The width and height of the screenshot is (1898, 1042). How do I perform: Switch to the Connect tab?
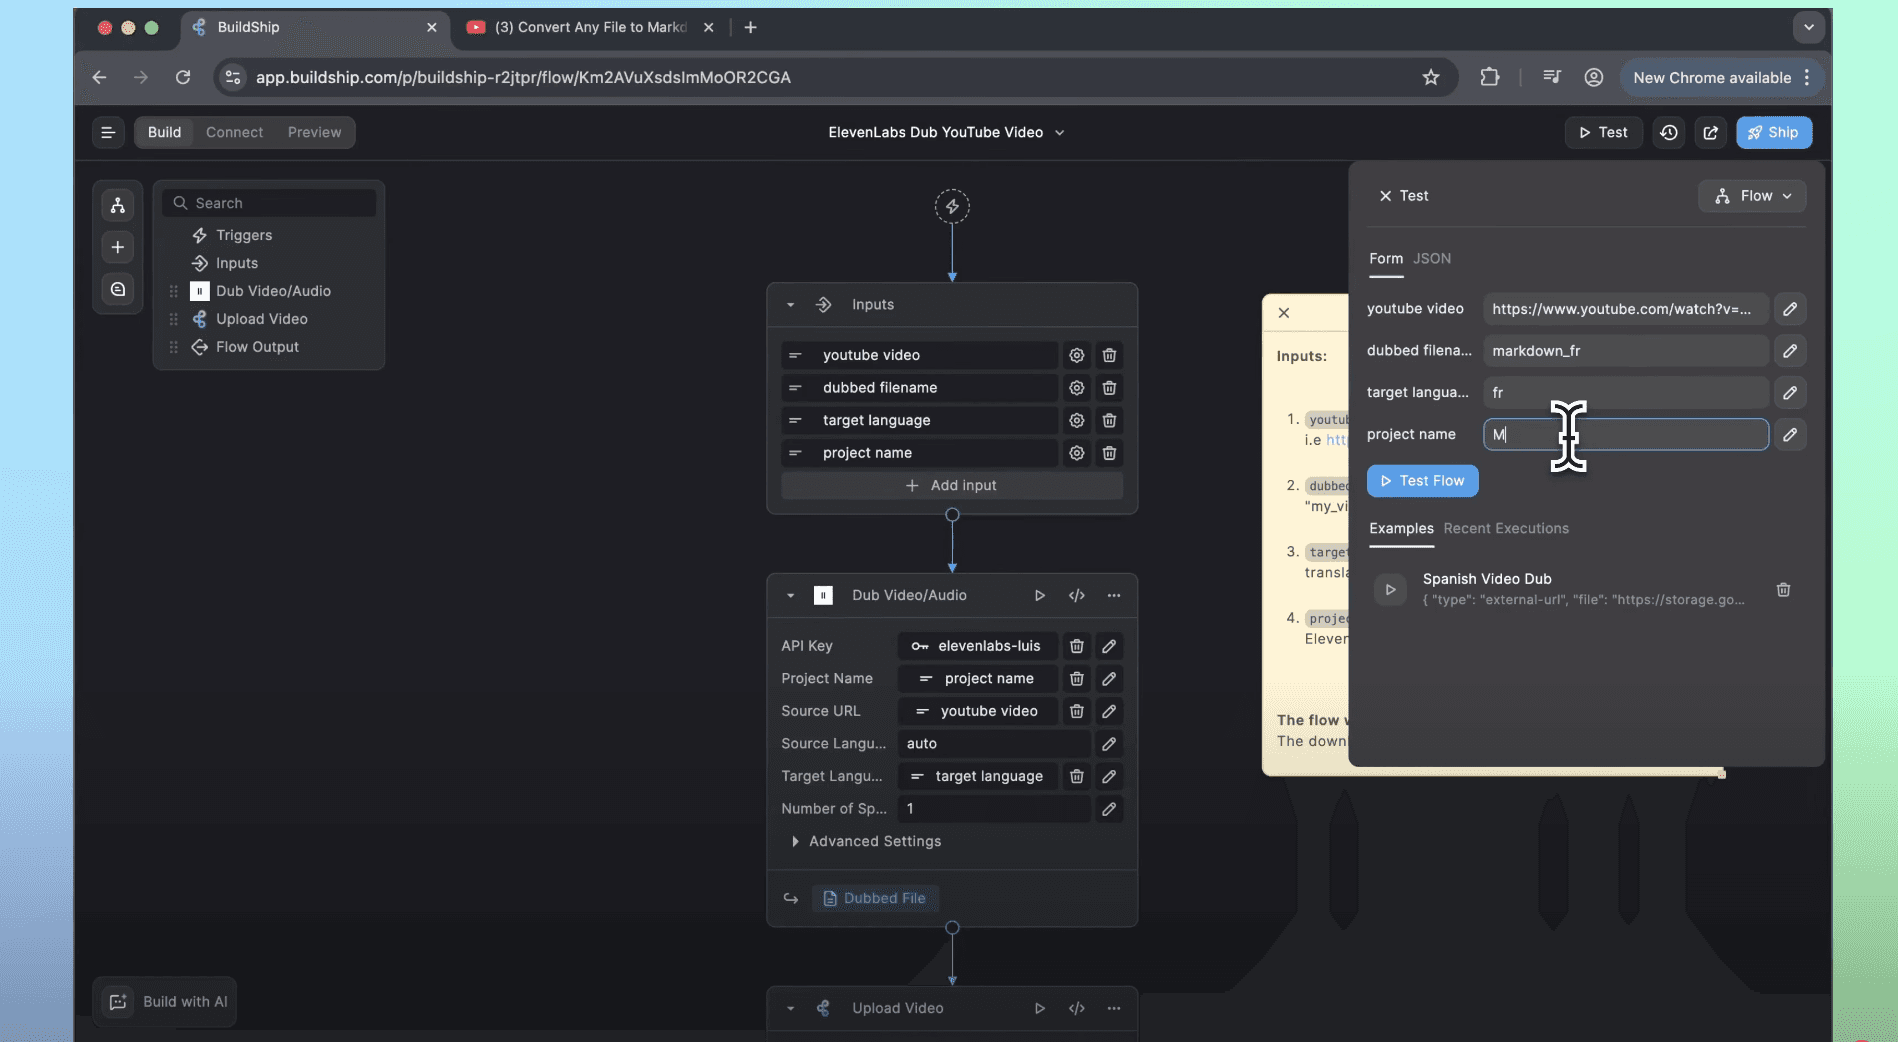tap(235, 132)
